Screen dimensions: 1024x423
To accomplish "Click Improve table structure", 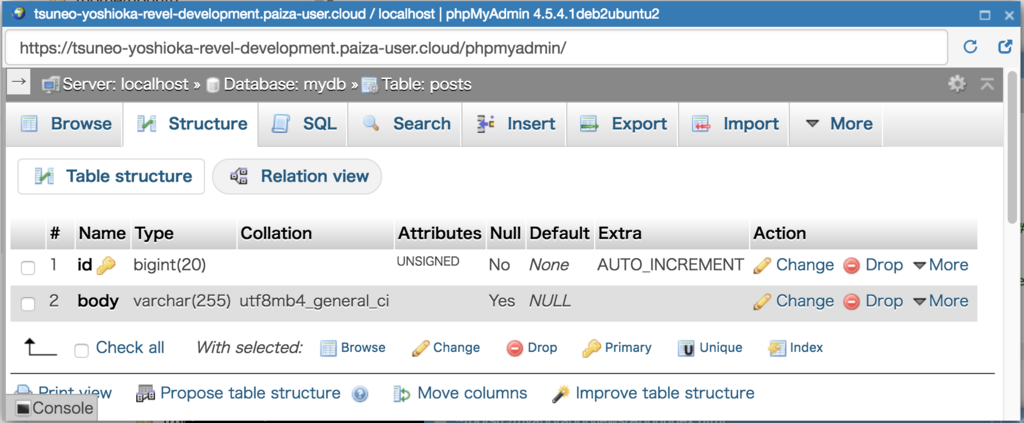I will click(x=665, y=393).
